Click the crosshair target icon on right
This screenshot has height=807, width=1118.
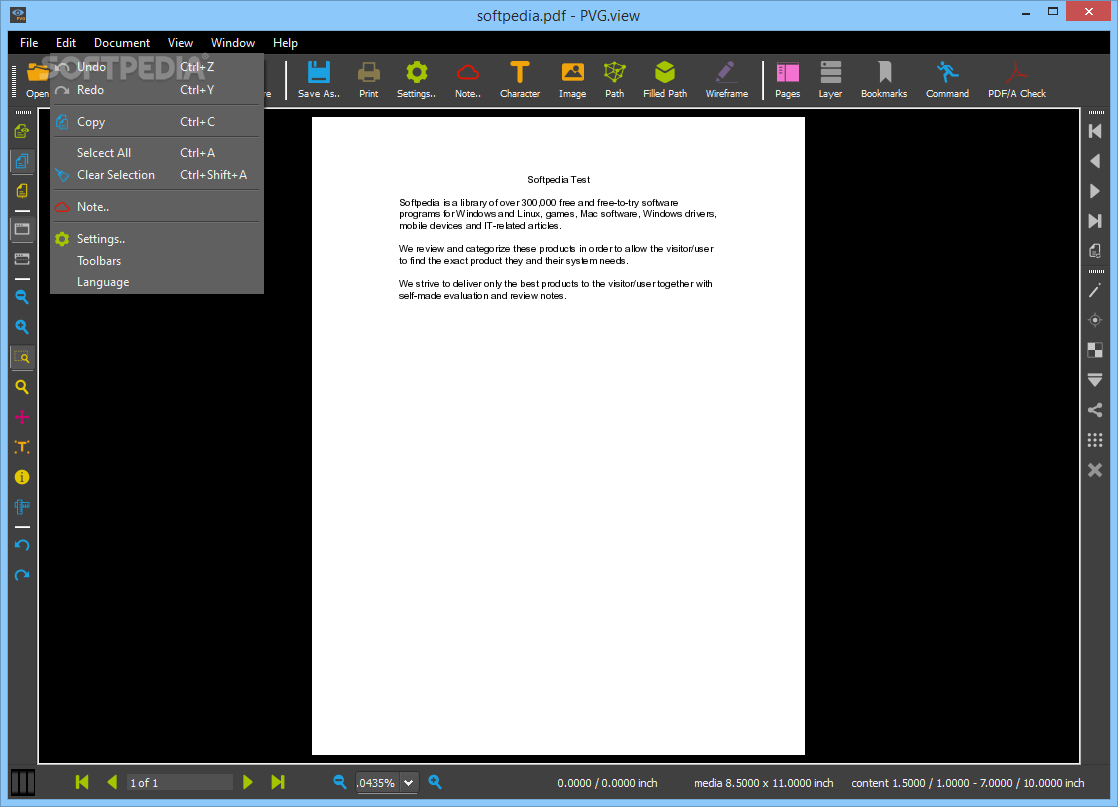(x=1095, y=320)
